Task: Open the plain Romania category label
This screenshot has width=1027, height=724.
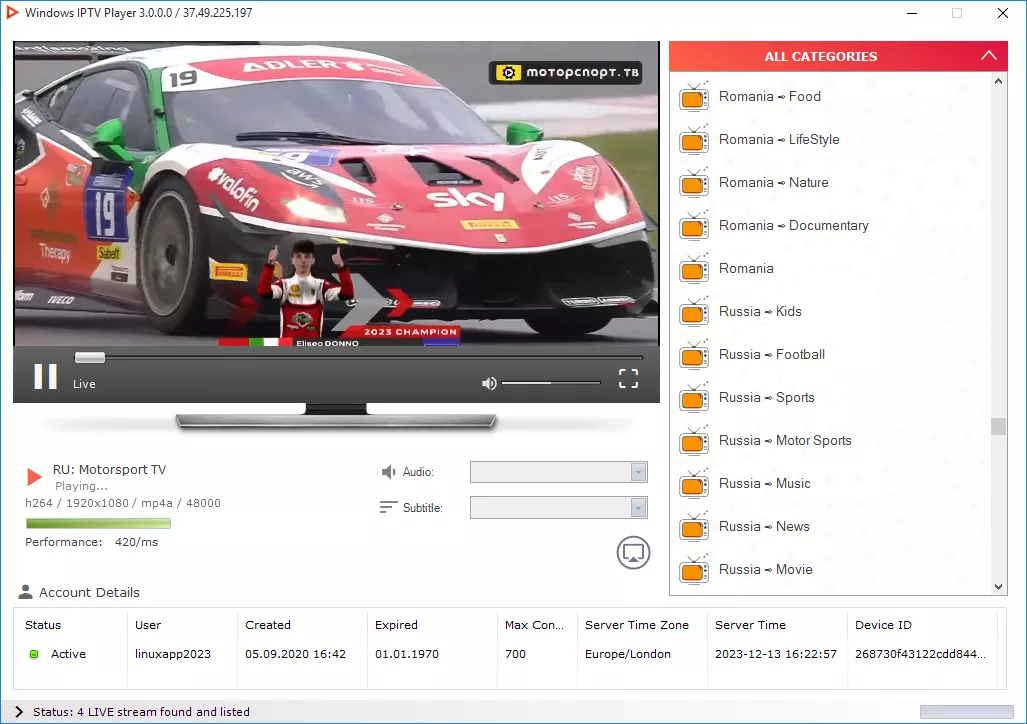Action: [746, 268]
